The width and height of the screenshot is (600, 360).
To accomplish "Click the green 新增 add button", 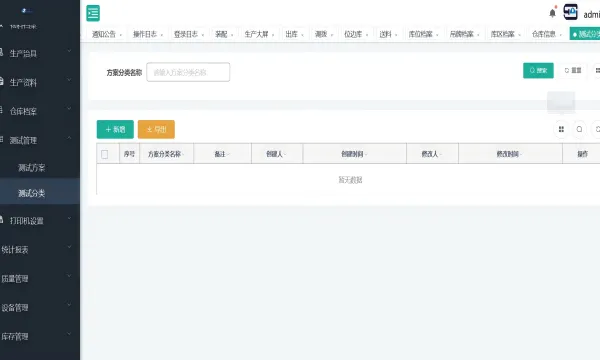I will pyautogui.click(x=115, y=129).
